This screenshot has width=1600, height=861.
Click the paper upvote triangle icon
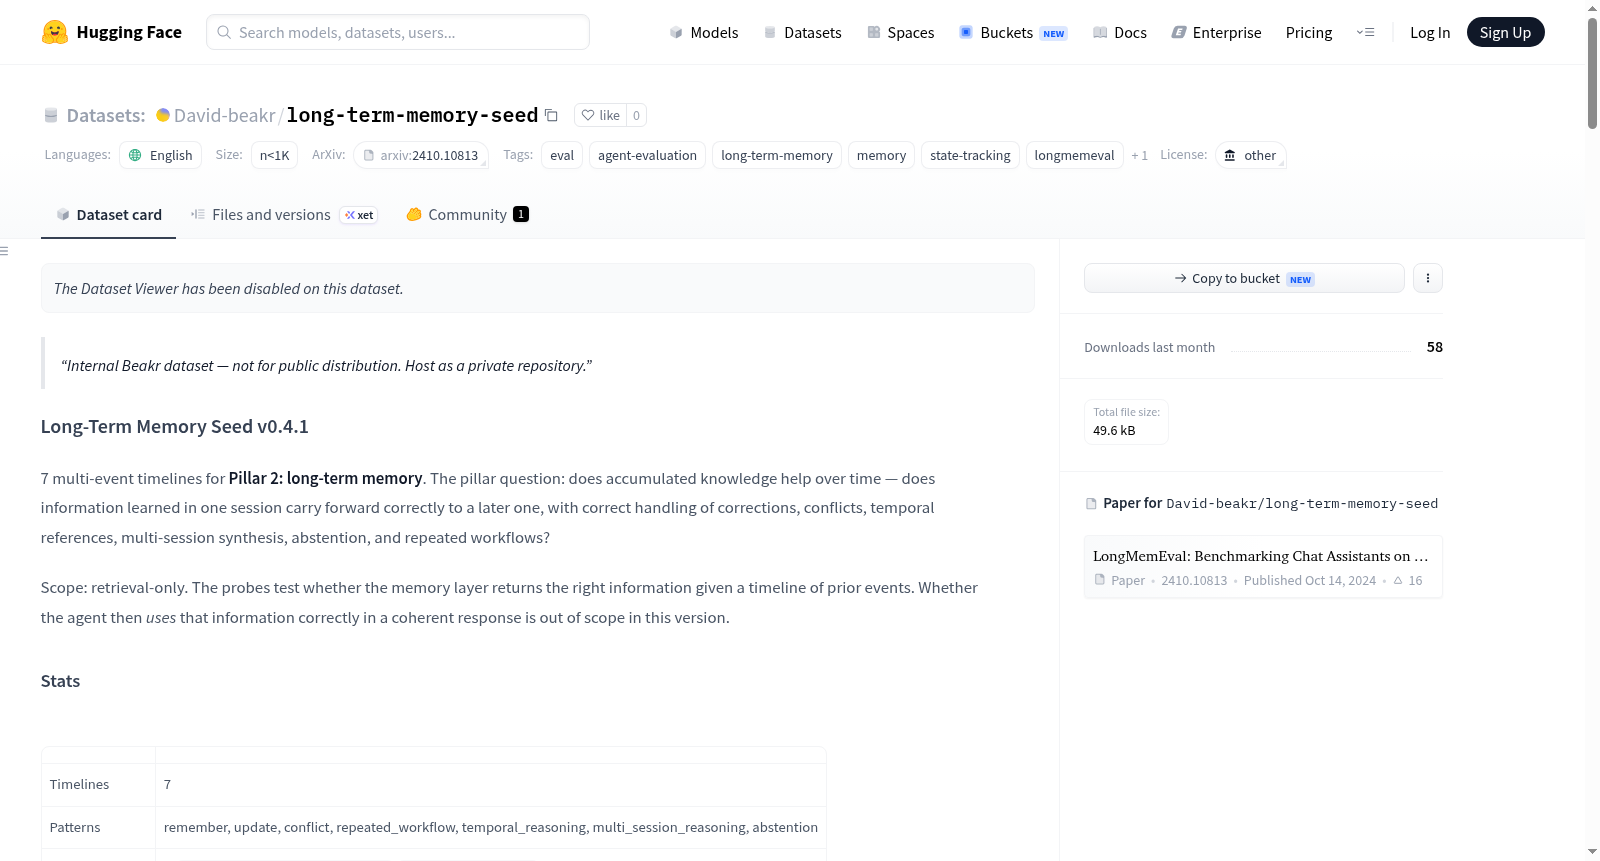click(x=1398, y=580)
